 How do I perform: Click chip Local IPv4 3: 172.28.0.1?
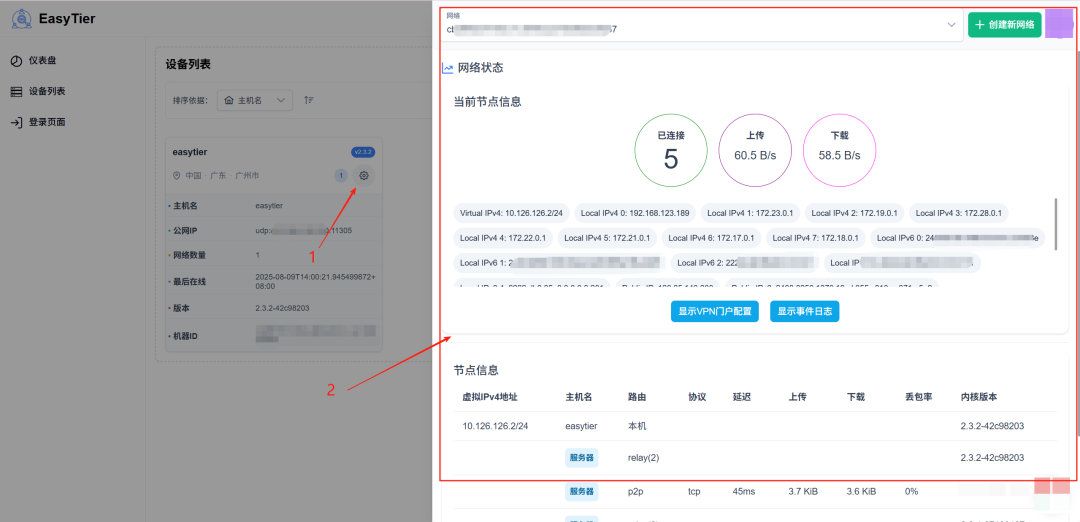coord(958,213)
